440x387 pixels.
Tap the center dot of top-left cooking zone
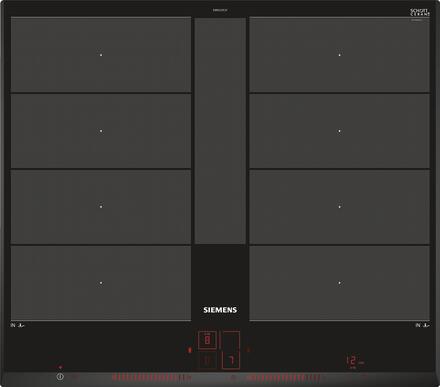pos(101,55)
